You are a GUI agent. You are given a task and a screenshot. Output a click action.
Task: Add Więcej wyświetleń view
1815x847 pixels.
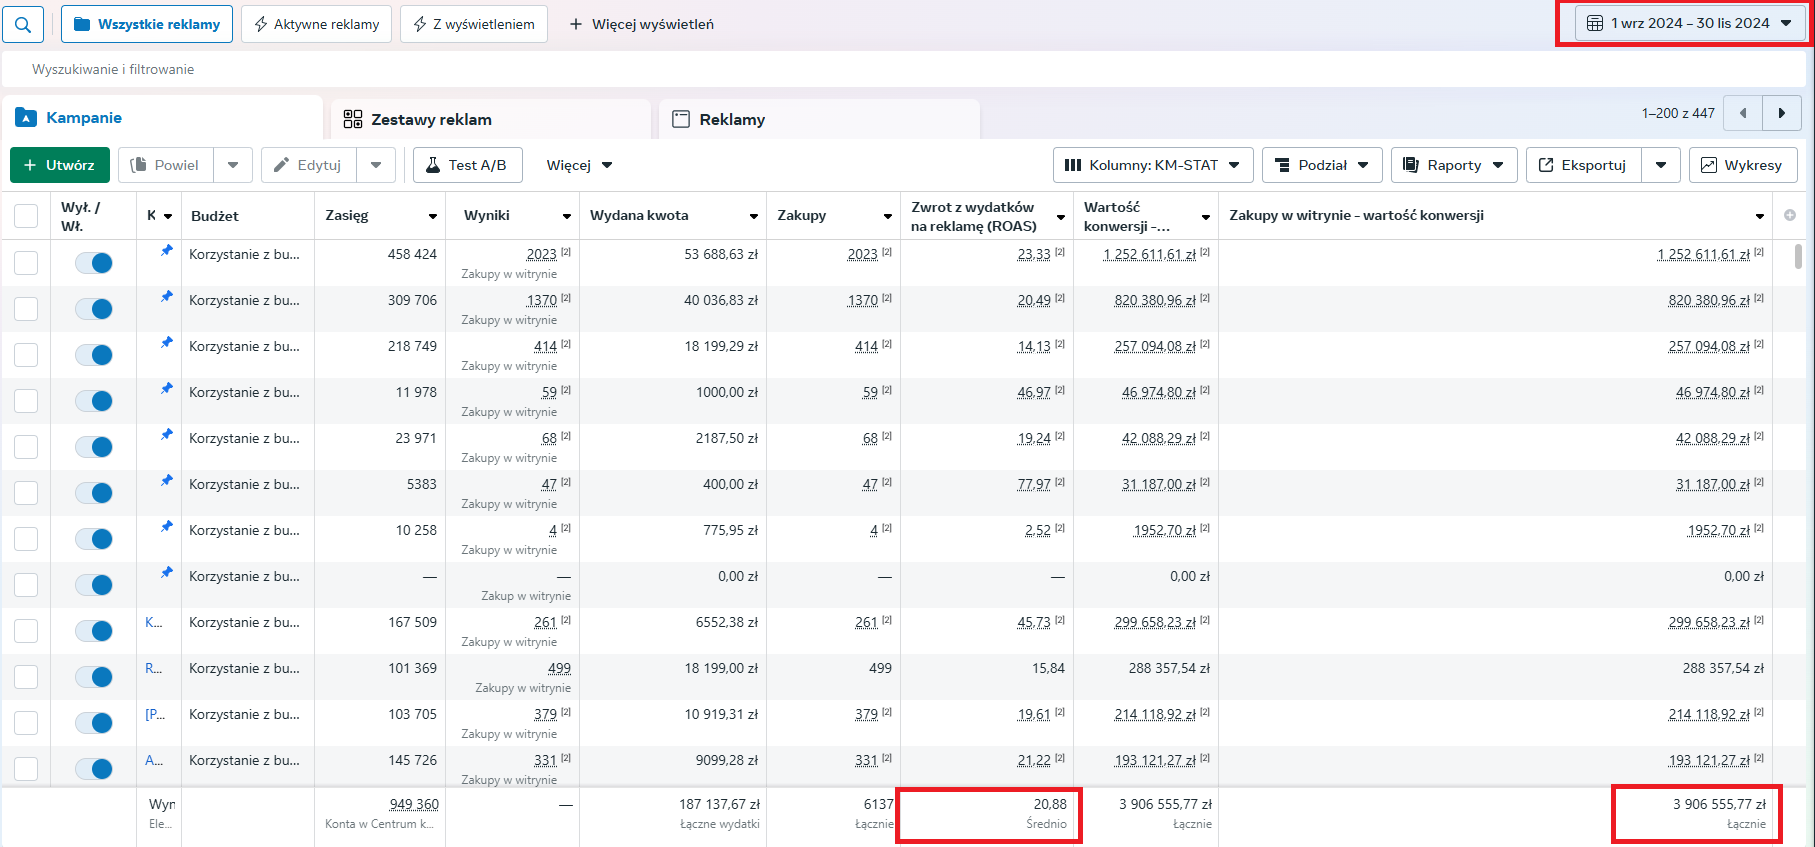point(641,24)
